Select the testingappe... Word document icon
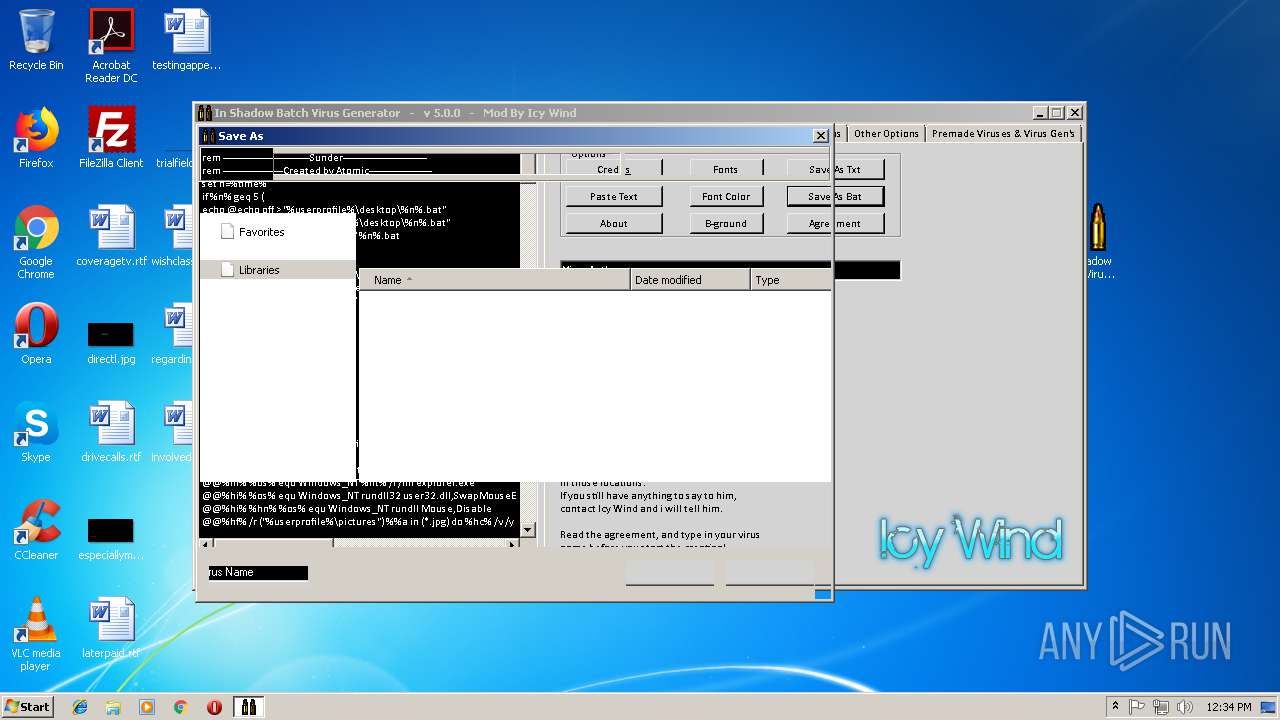Screen dimensions: 1280x720 pos(186,40)
